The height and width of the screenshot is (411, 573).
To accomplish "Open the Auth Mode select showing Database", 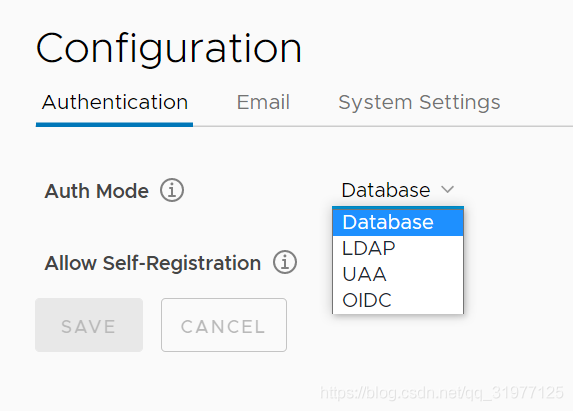I will tap(398, 190).
